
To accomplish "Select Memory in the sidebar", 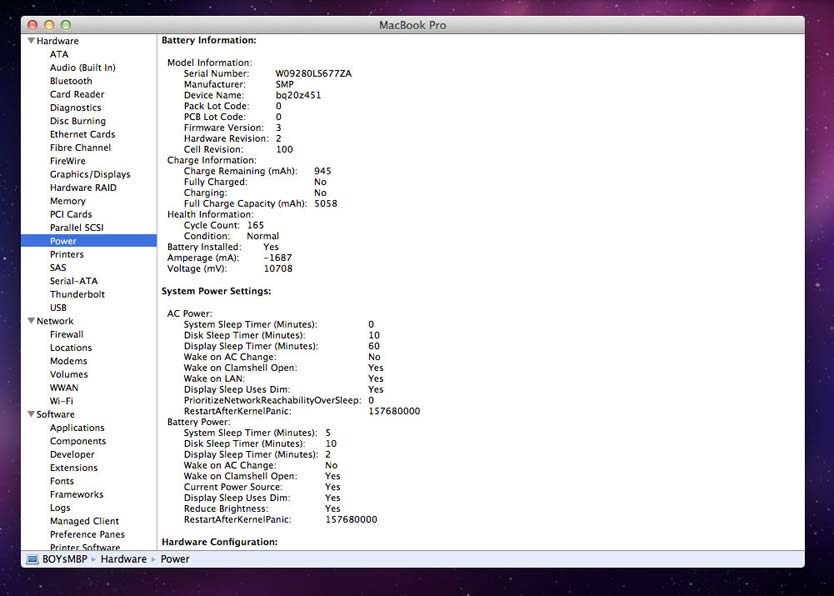I will 68,200.
